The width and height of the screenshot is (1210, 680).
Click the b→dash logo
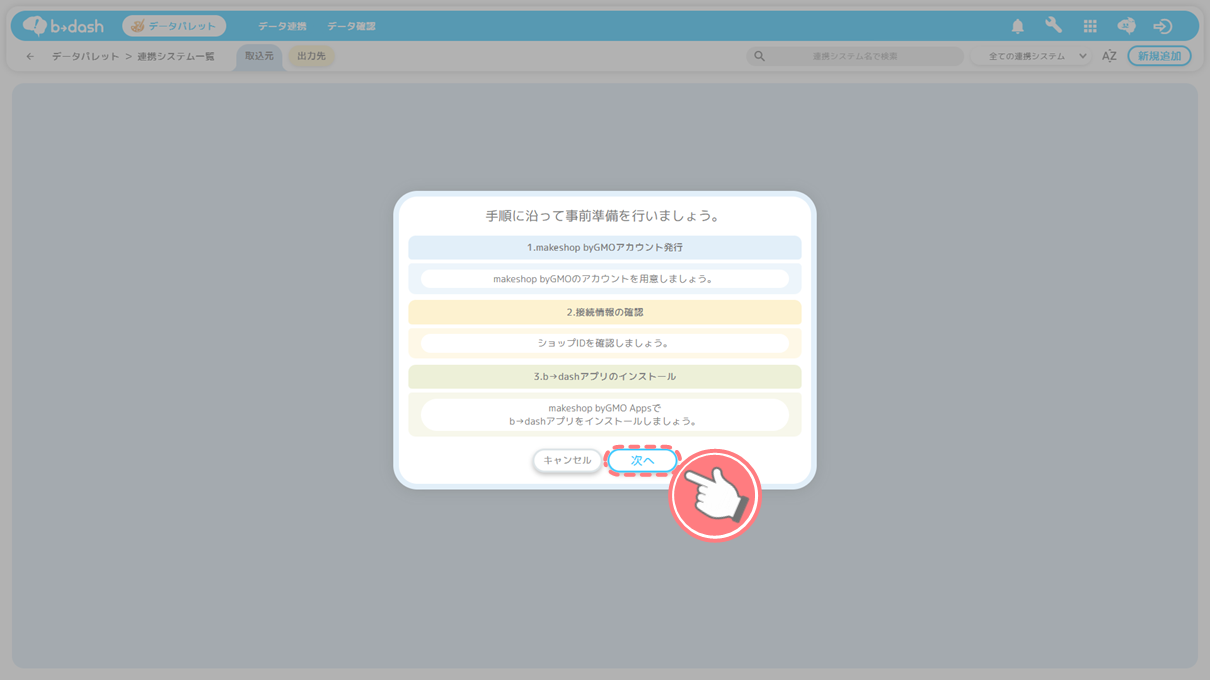(63, 26)
